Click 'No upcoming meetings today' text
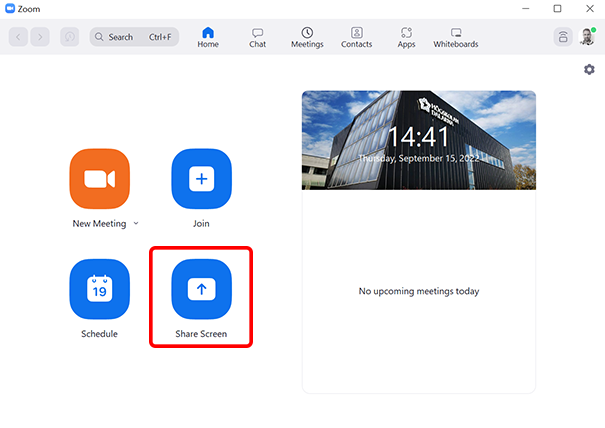This screenshot has width=605, height=428. point(419,291)
